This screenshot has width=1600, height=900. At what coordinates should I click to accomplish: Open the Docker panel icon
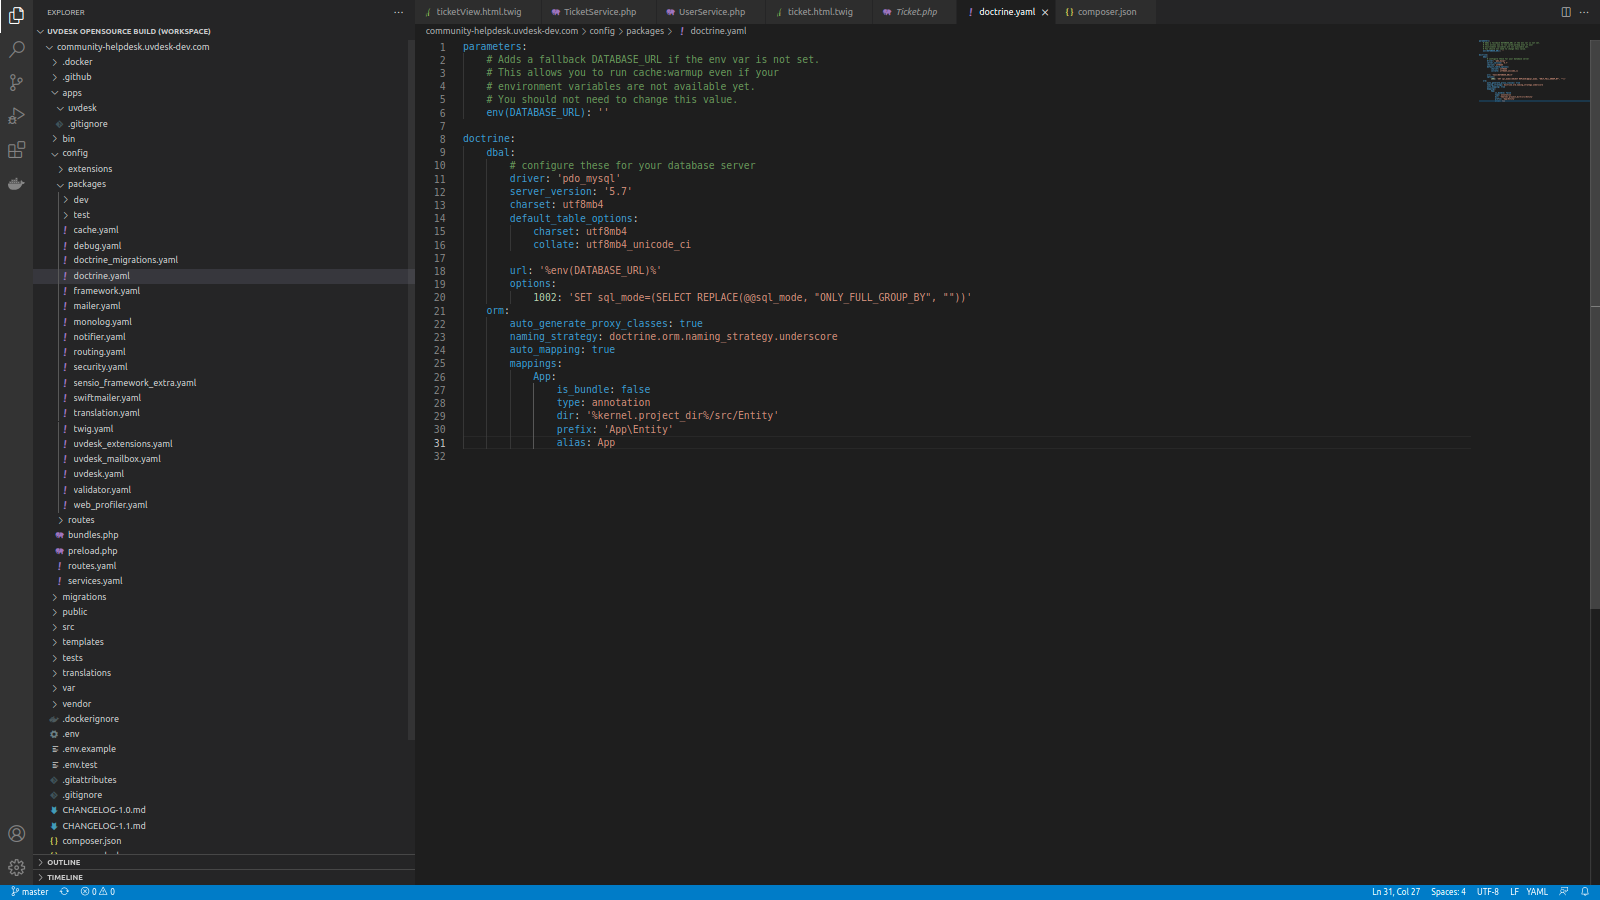16,184
